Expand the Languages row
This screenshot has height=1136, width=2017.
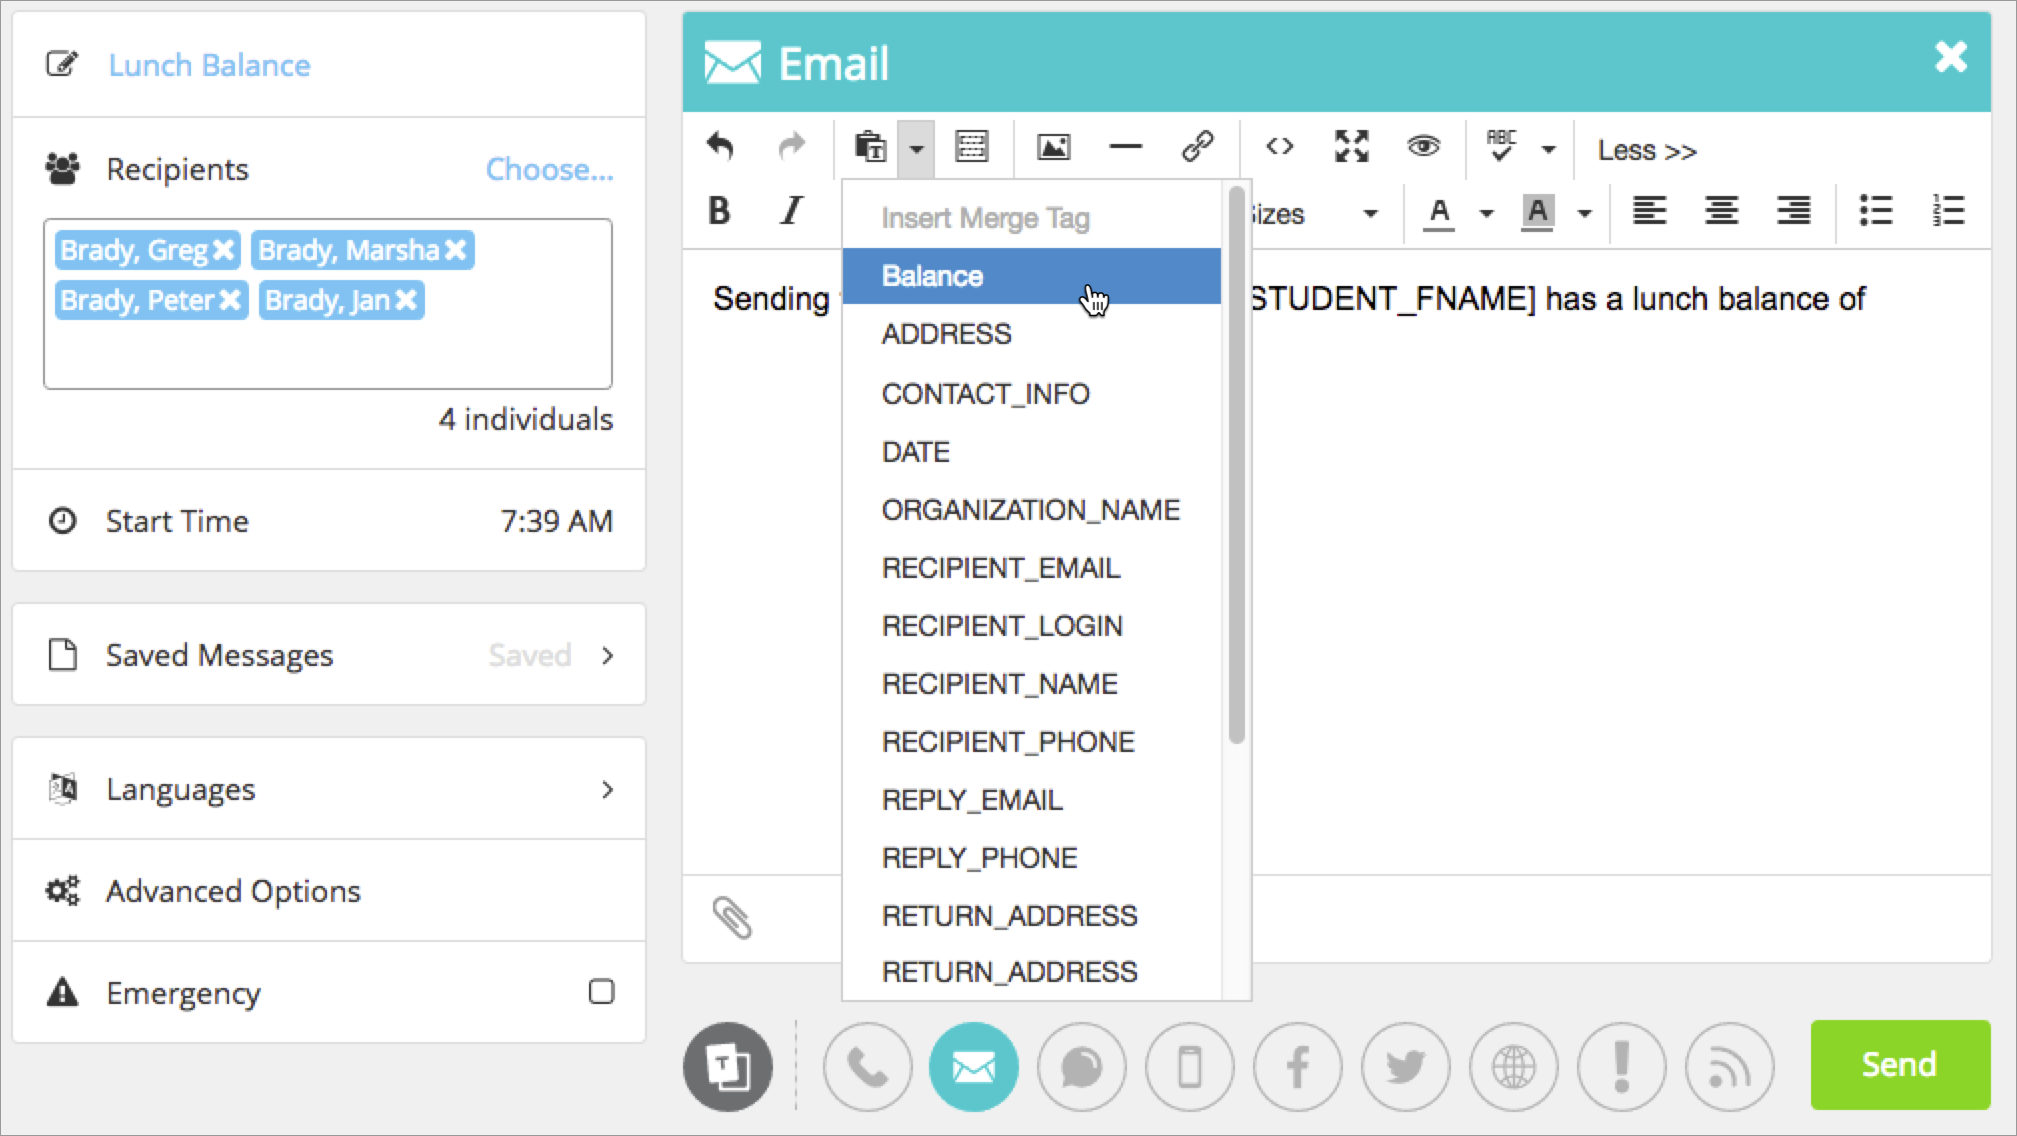tap(329, 789)
